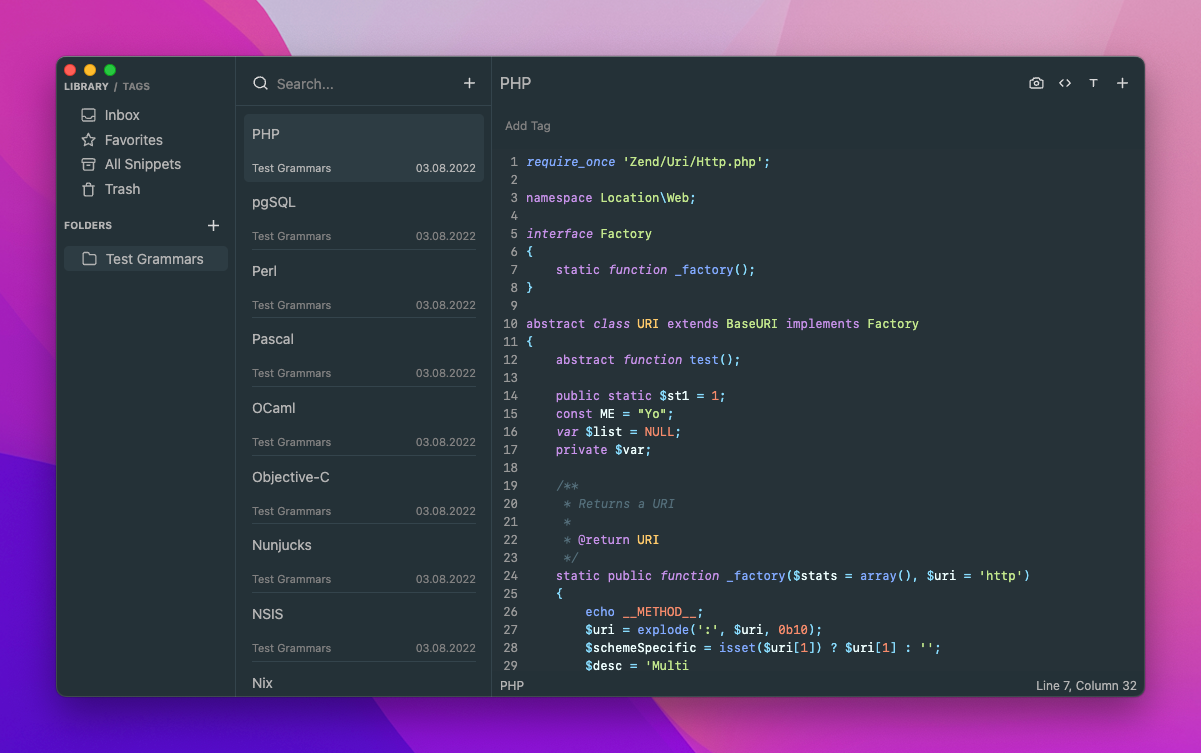Screen dimensions: 1201x753
Task: Click the PHP snippet title in the editor header
Action: coord(516,83)
